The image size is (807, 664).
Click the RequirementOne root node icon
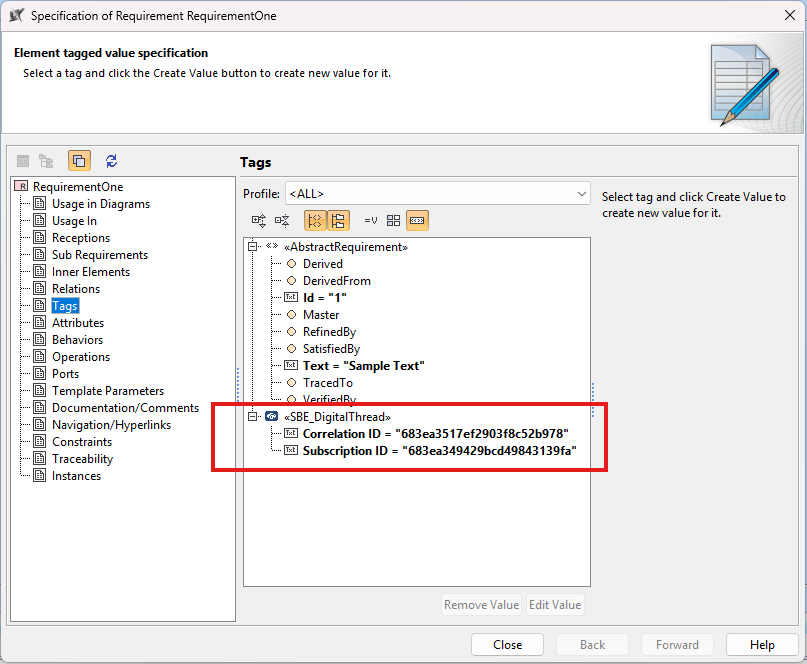[x=22, y=187]
